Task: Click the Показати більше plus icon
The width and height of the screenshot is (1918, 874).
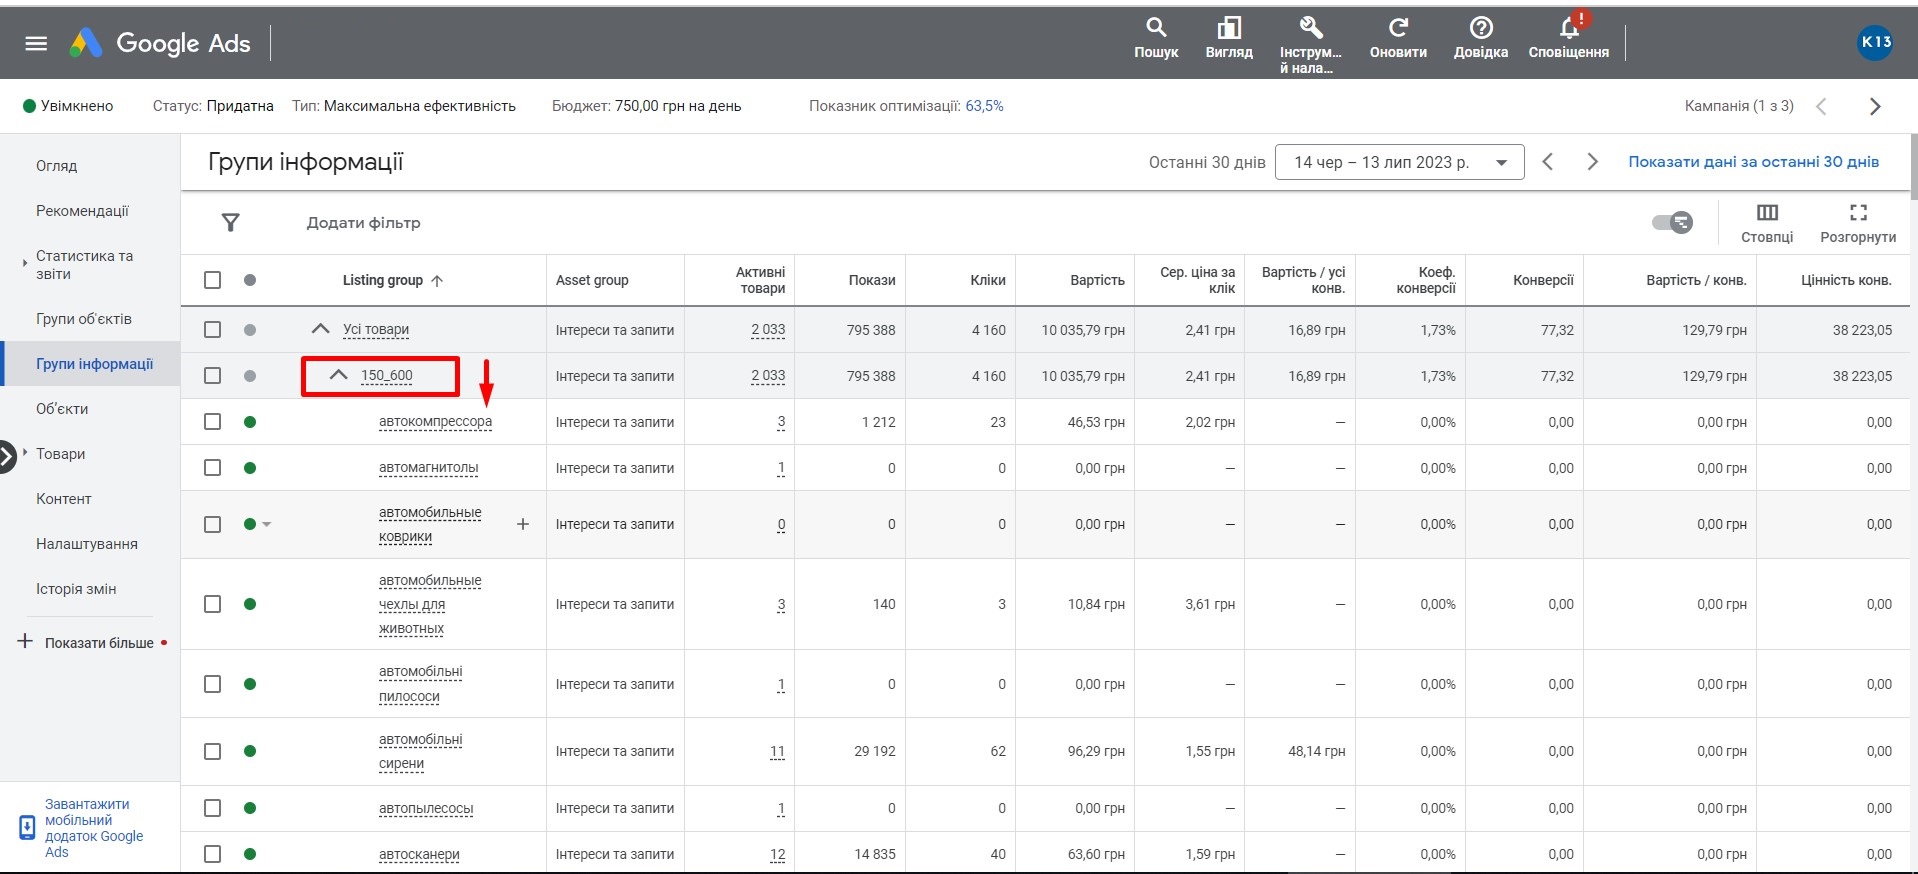Action: pos(25,642)
